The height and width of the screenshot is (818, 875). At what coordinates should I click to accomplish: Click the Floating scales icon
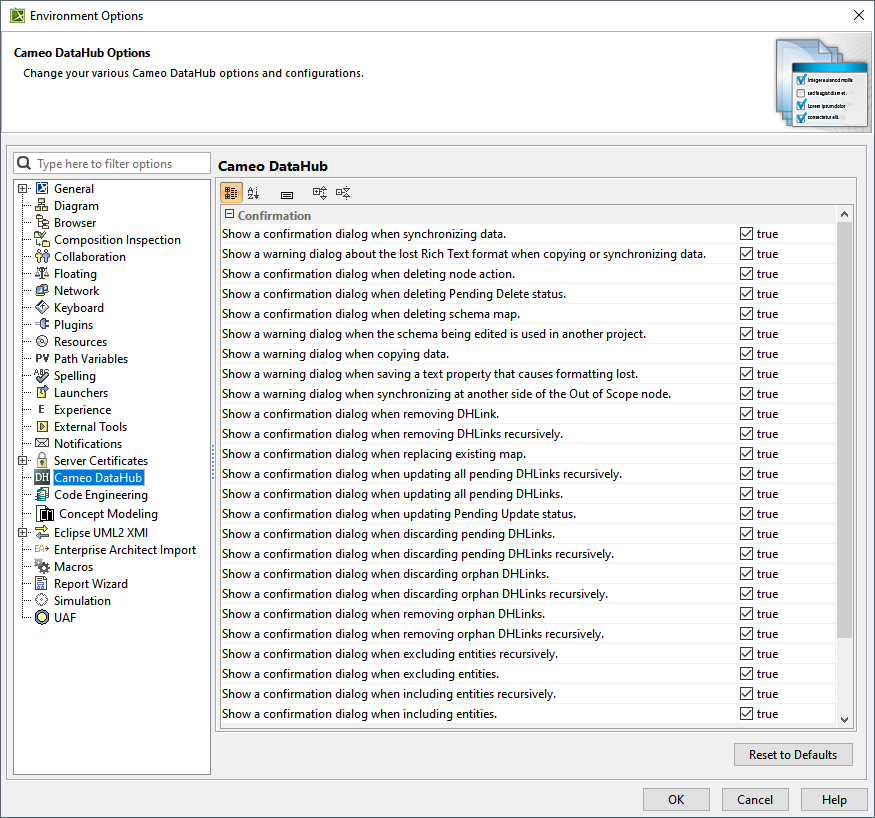coord(42,273)
